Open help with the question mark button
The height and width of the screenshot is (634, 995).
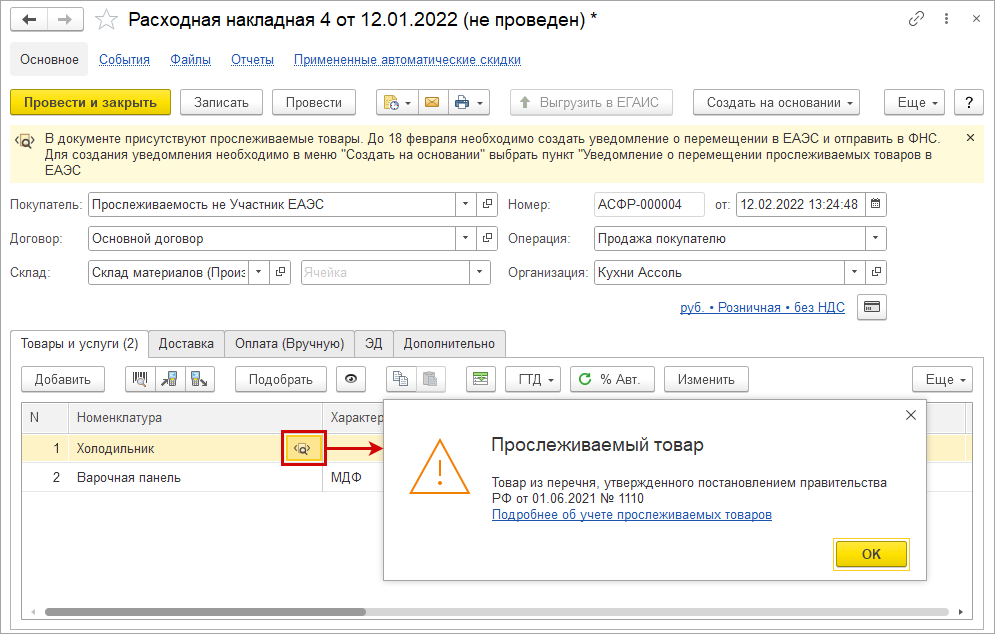(969, 102)
